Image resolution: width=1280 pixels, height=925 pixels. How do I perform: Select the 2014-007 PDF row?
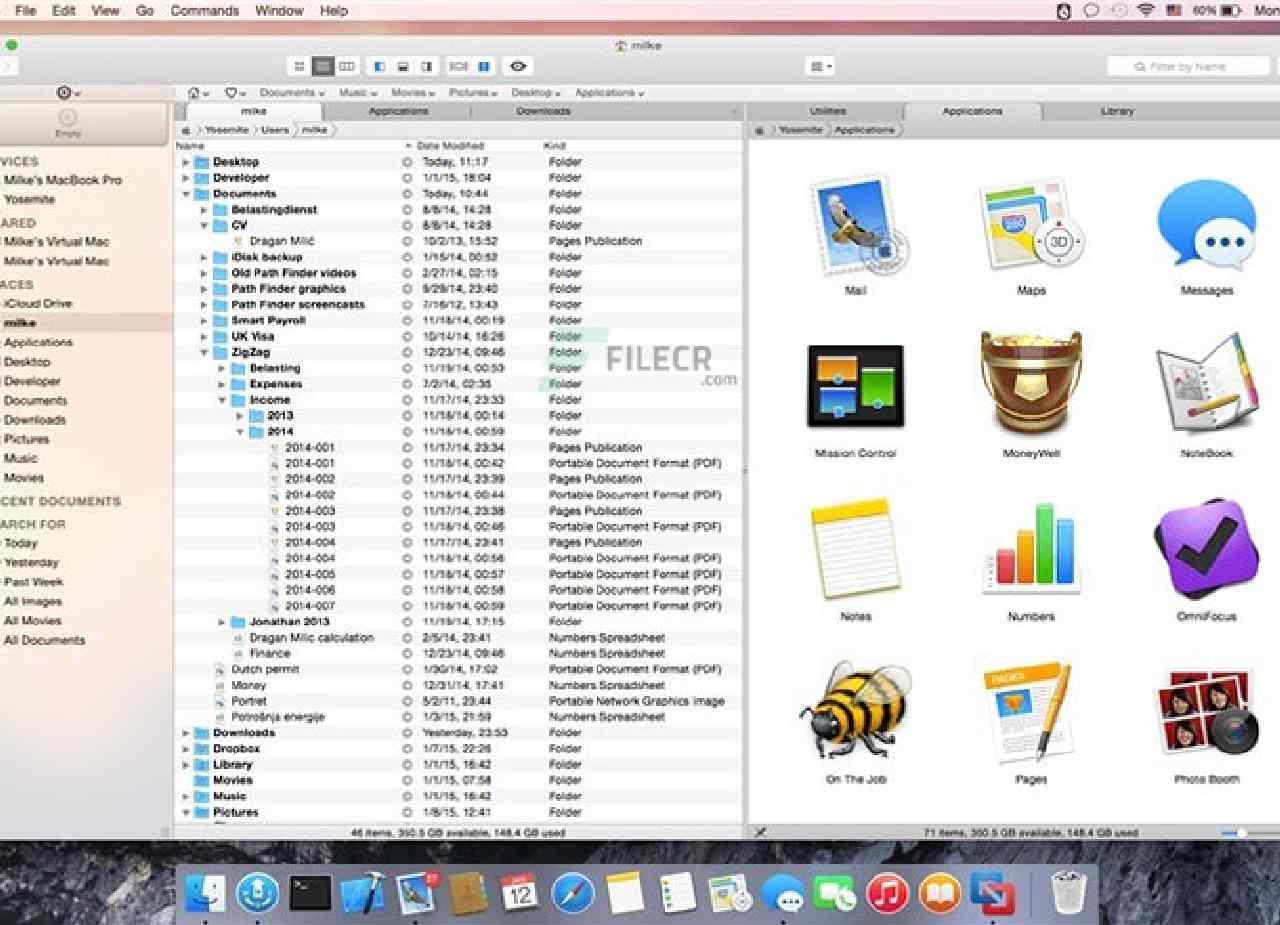click(x=459, y=606)
